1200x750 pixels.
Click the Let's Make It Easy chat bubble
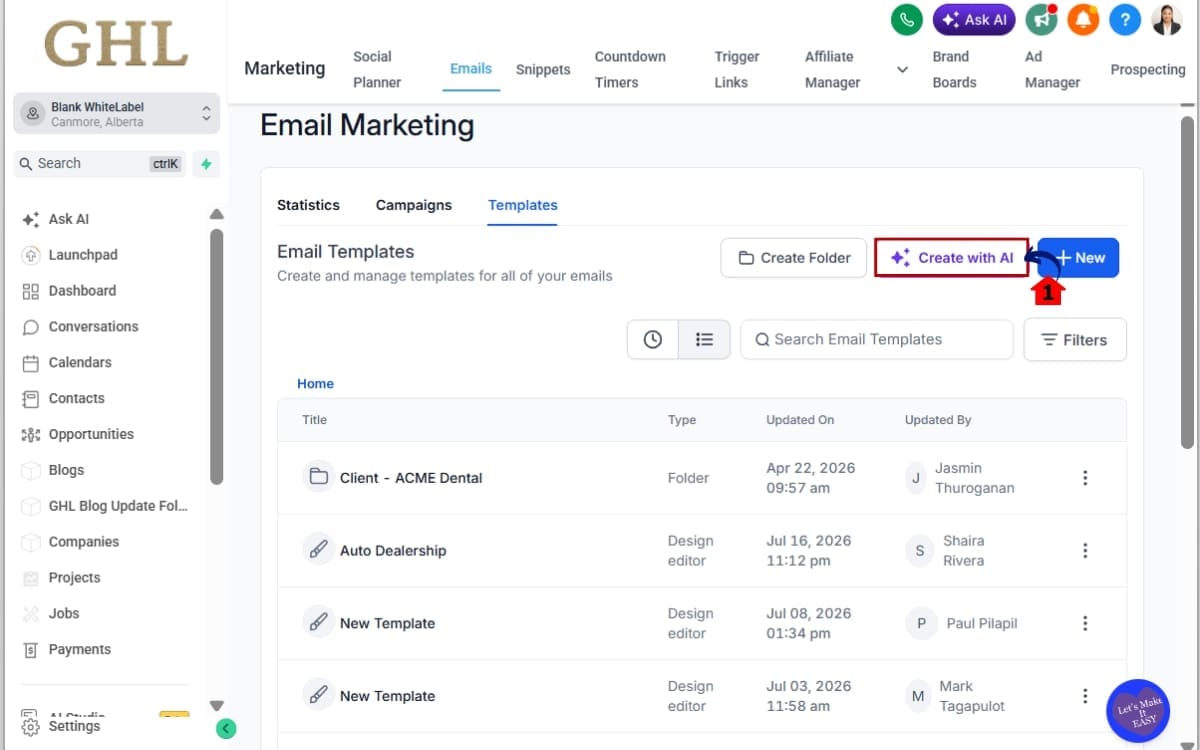[1138, 711]
